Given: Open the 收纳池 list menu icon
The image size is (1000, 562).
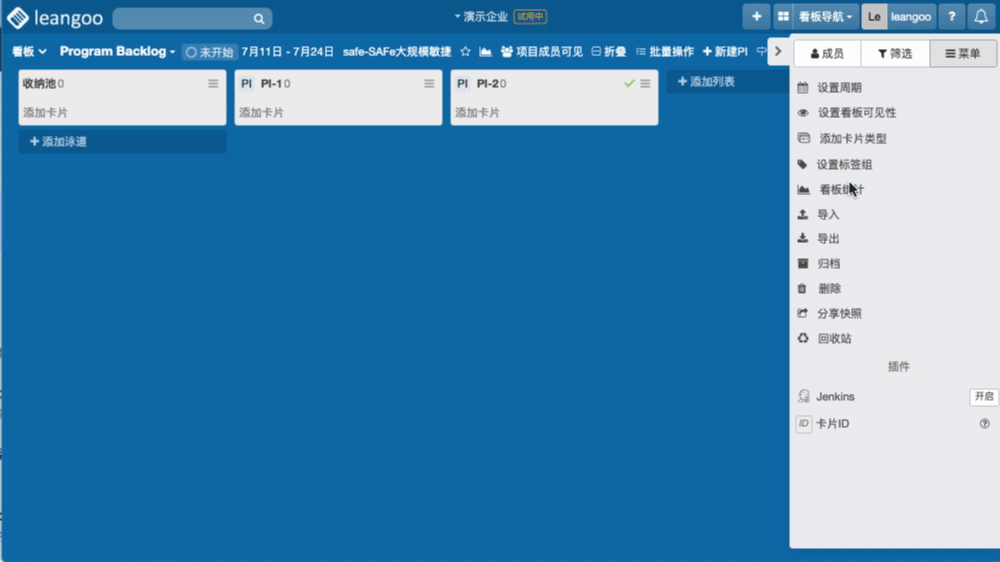Looking at the screenshot, I should pyautogui.click(x=213, y=84).
